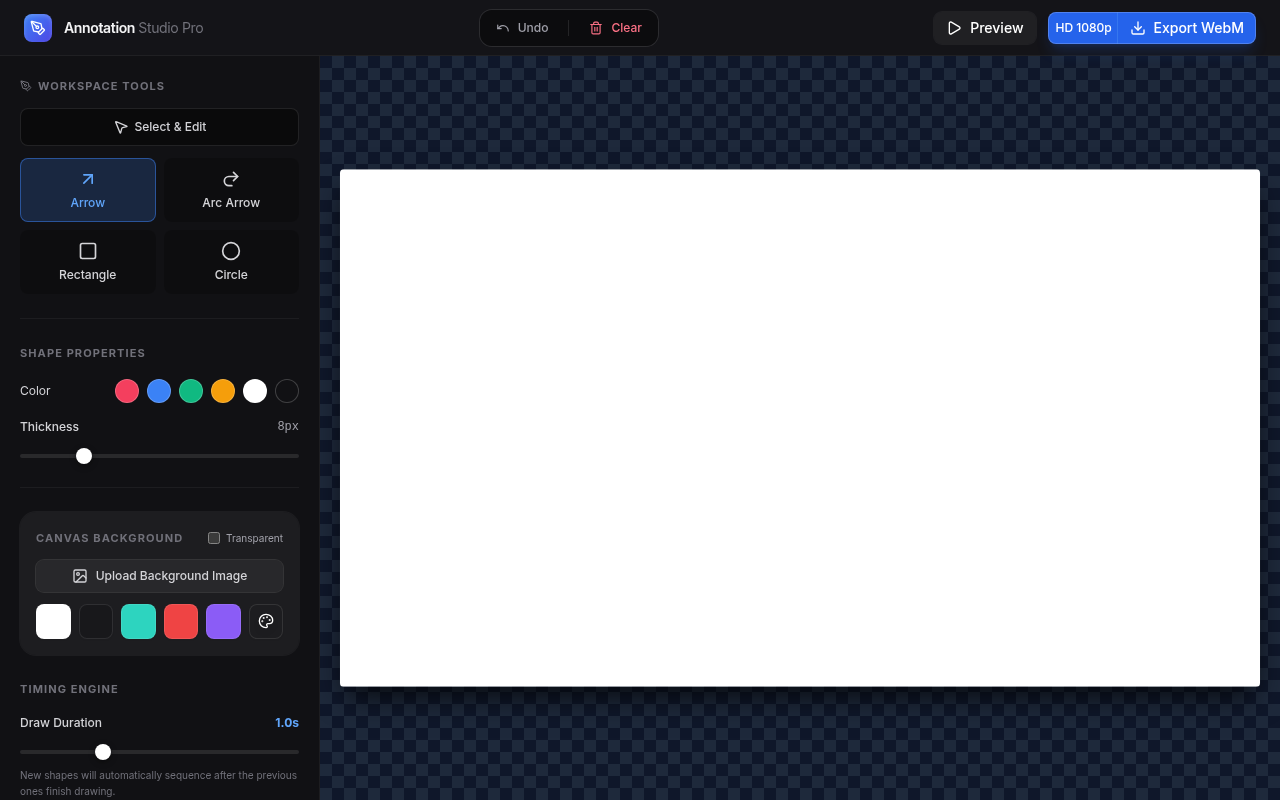Select the Arc Arrow tool
This screenshot has height=800, width=1280.
[231, 190]
